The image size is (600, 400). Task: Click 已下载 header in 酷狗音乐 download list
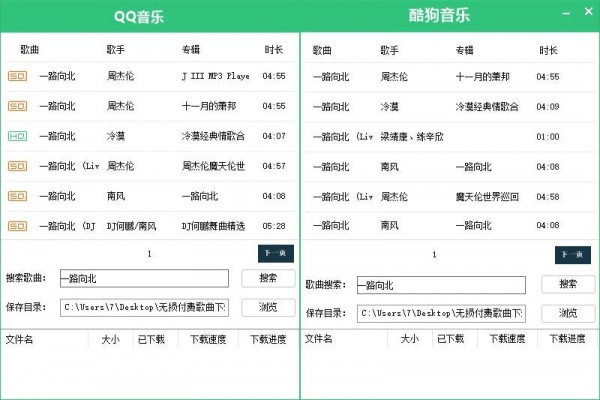tap(450, 338)
